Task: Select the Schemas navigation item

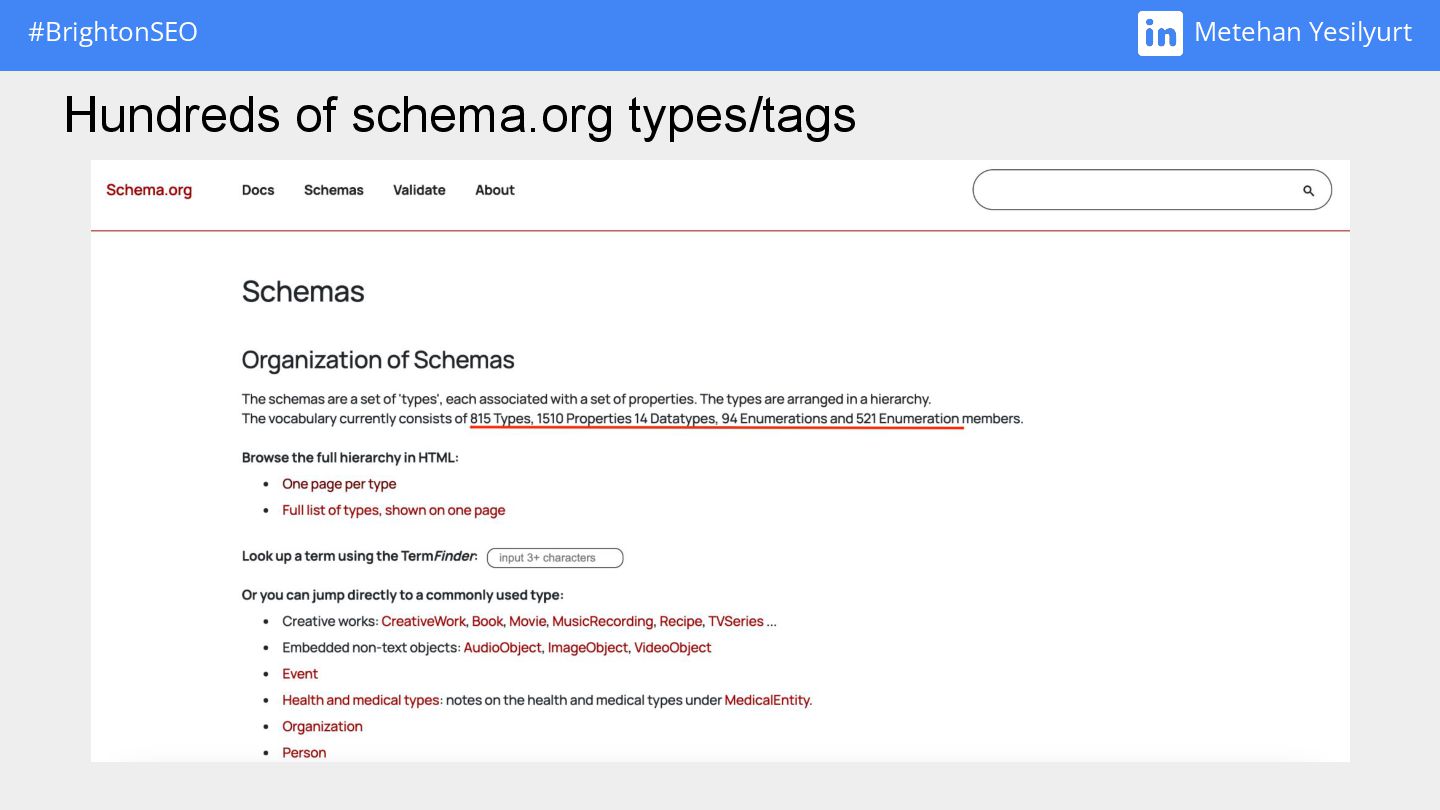Action: [x=334, y=190]
